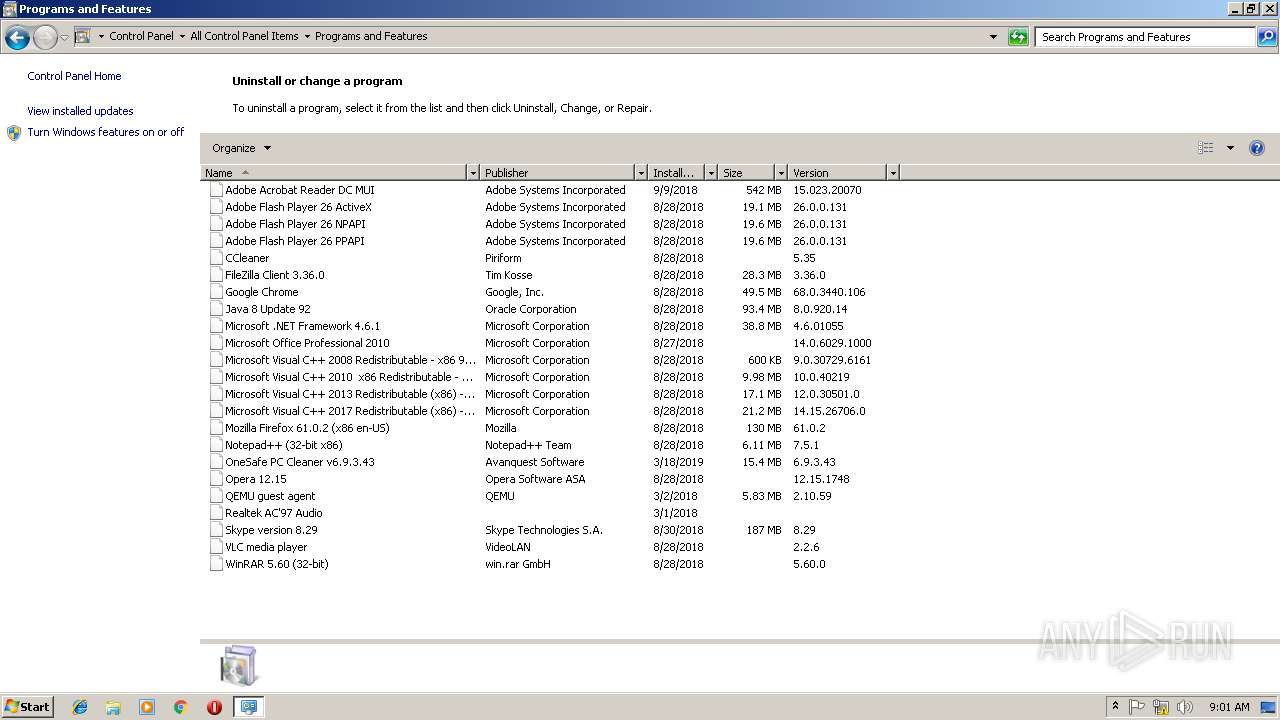Launch Opera from the taskbar
This screenshot has width=1280, height=720.
(x=214, y=707)
